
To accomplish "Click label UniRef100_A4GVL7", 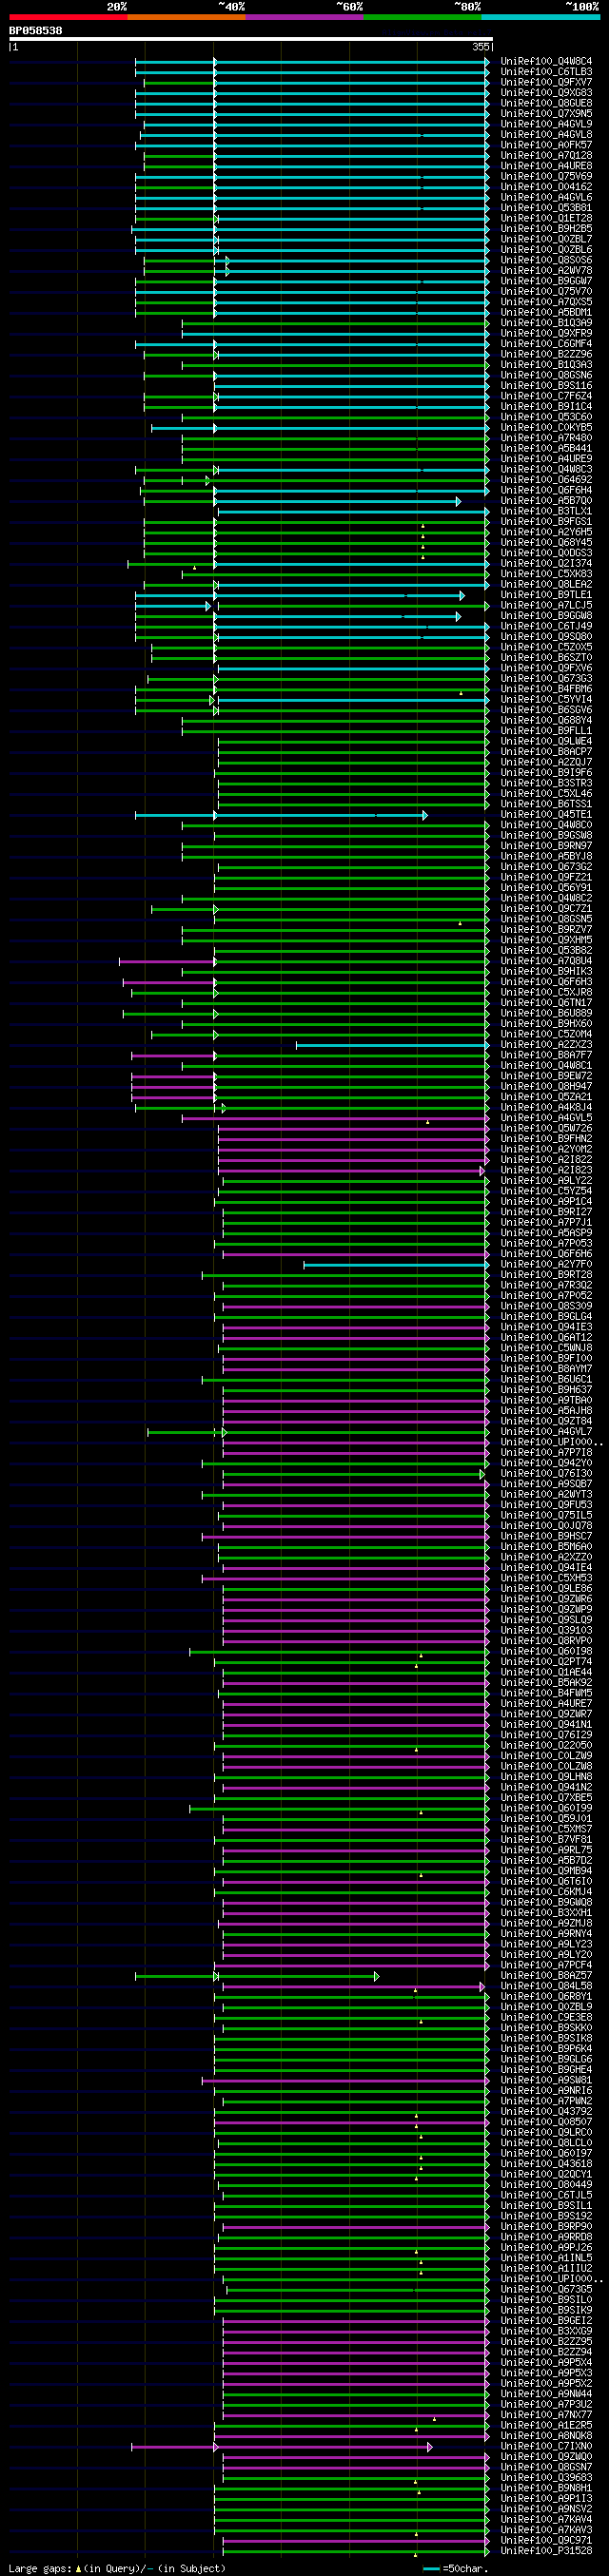I will pyautogui.click(x=546, y=1432).
